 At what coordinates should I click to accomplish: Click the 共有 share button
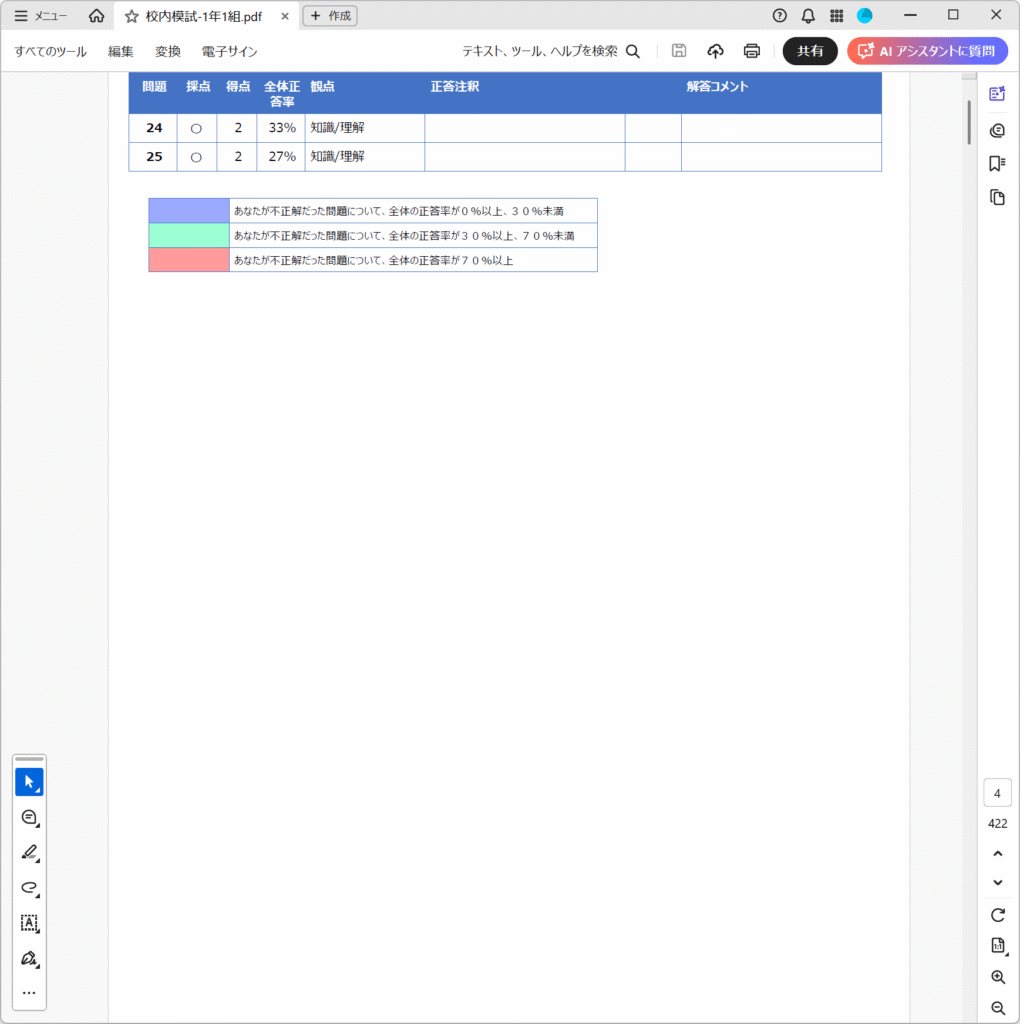(x=810, y=51)
